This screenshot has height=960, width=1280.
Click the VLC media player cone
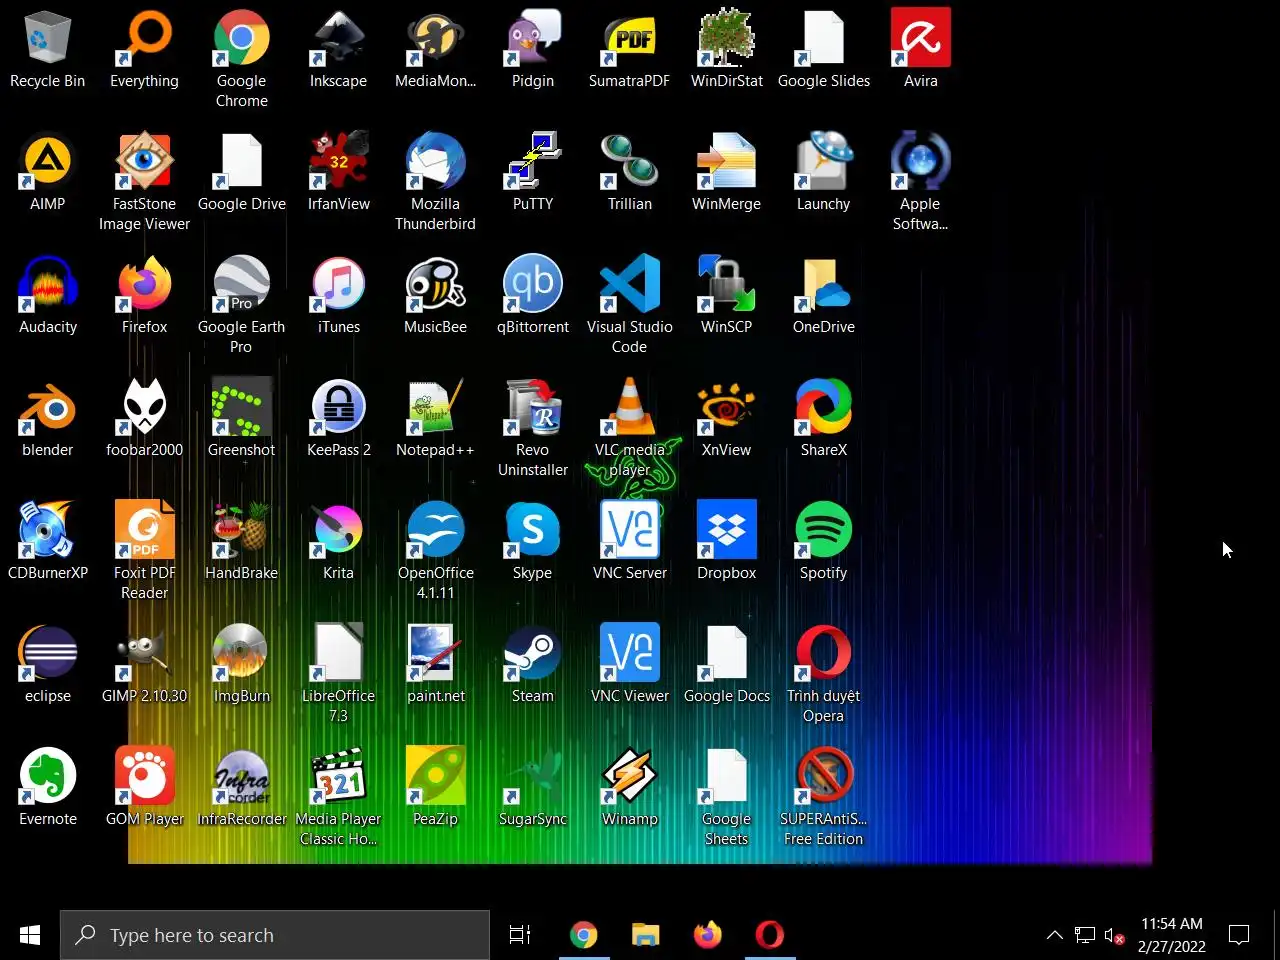[x=629, y=408]
